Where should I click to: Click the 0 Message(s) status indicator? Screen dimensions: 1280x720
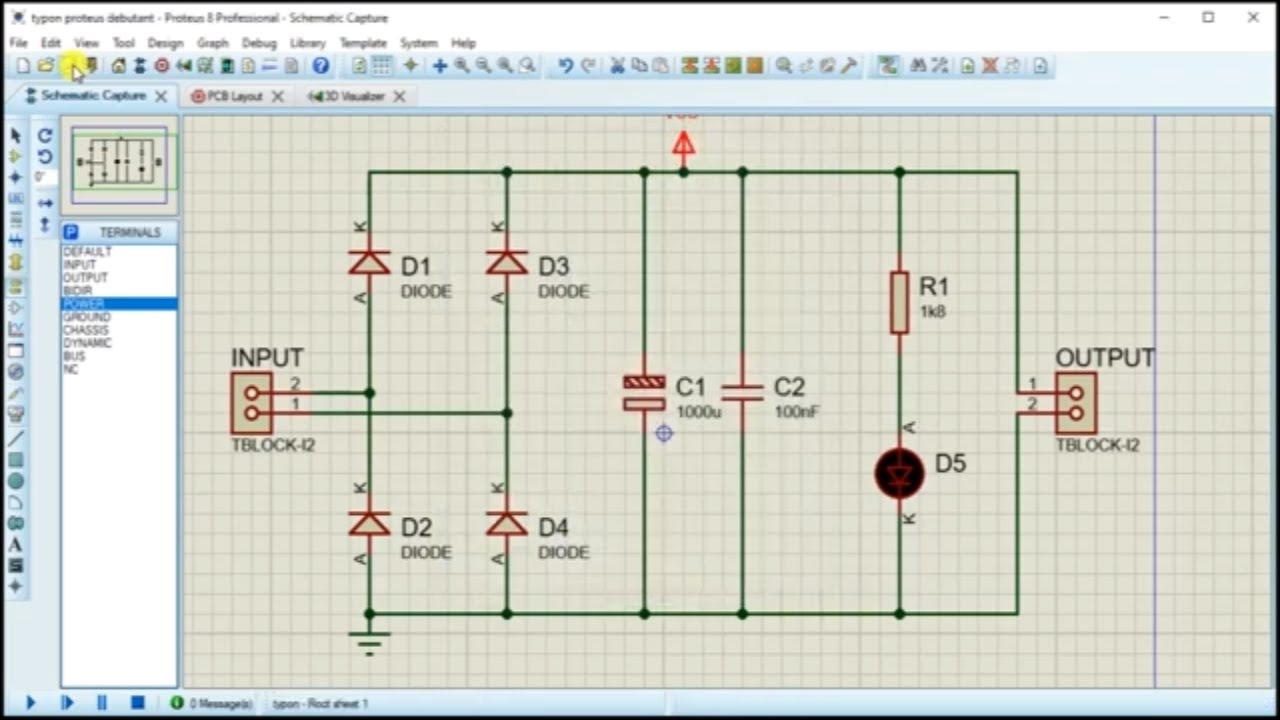[211, 704]
